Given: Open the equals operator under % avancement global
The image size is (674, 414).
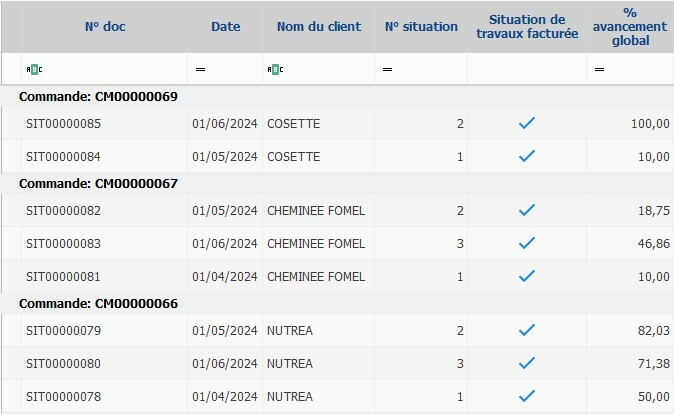Looking at the screenshot, I should [x=599, y=69].
